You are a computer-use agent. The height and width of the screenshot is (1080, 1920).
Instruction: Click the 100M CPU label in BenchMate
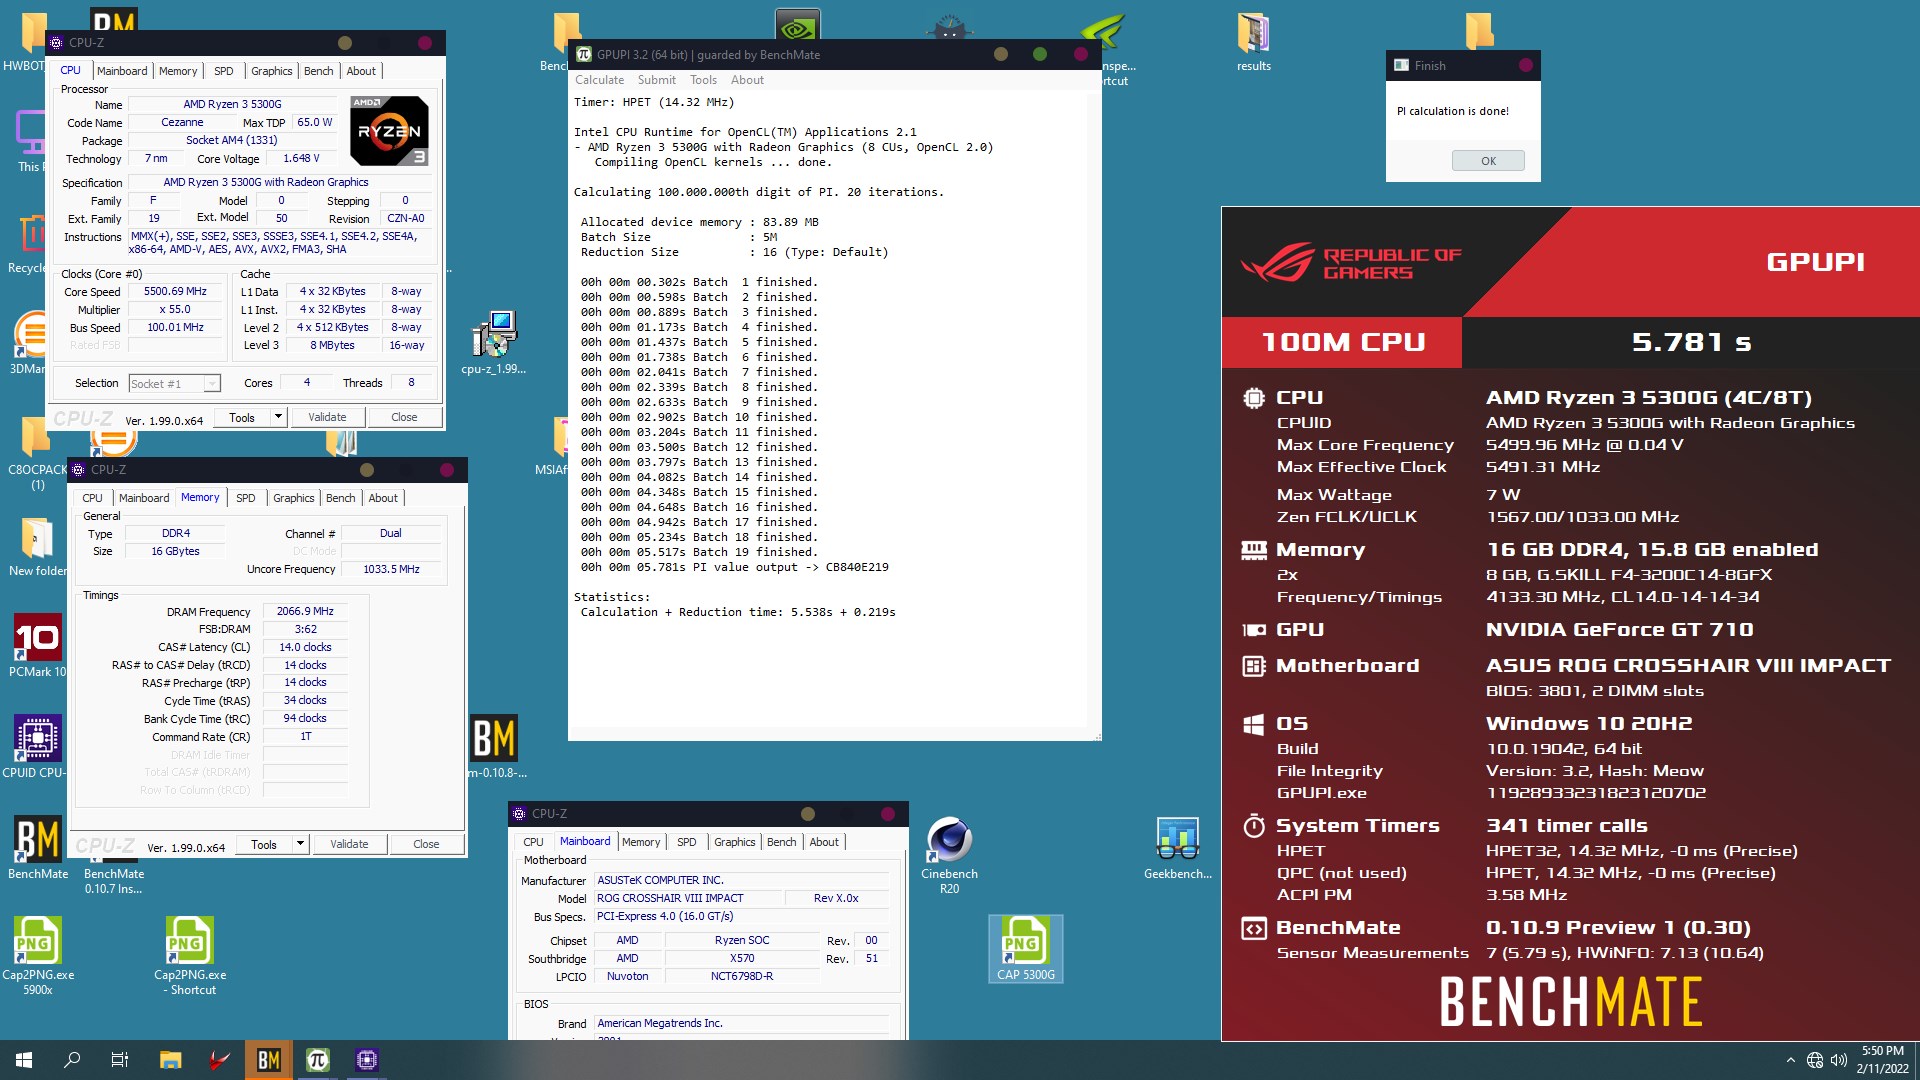pyautogui.click(x=1343, y=343)
